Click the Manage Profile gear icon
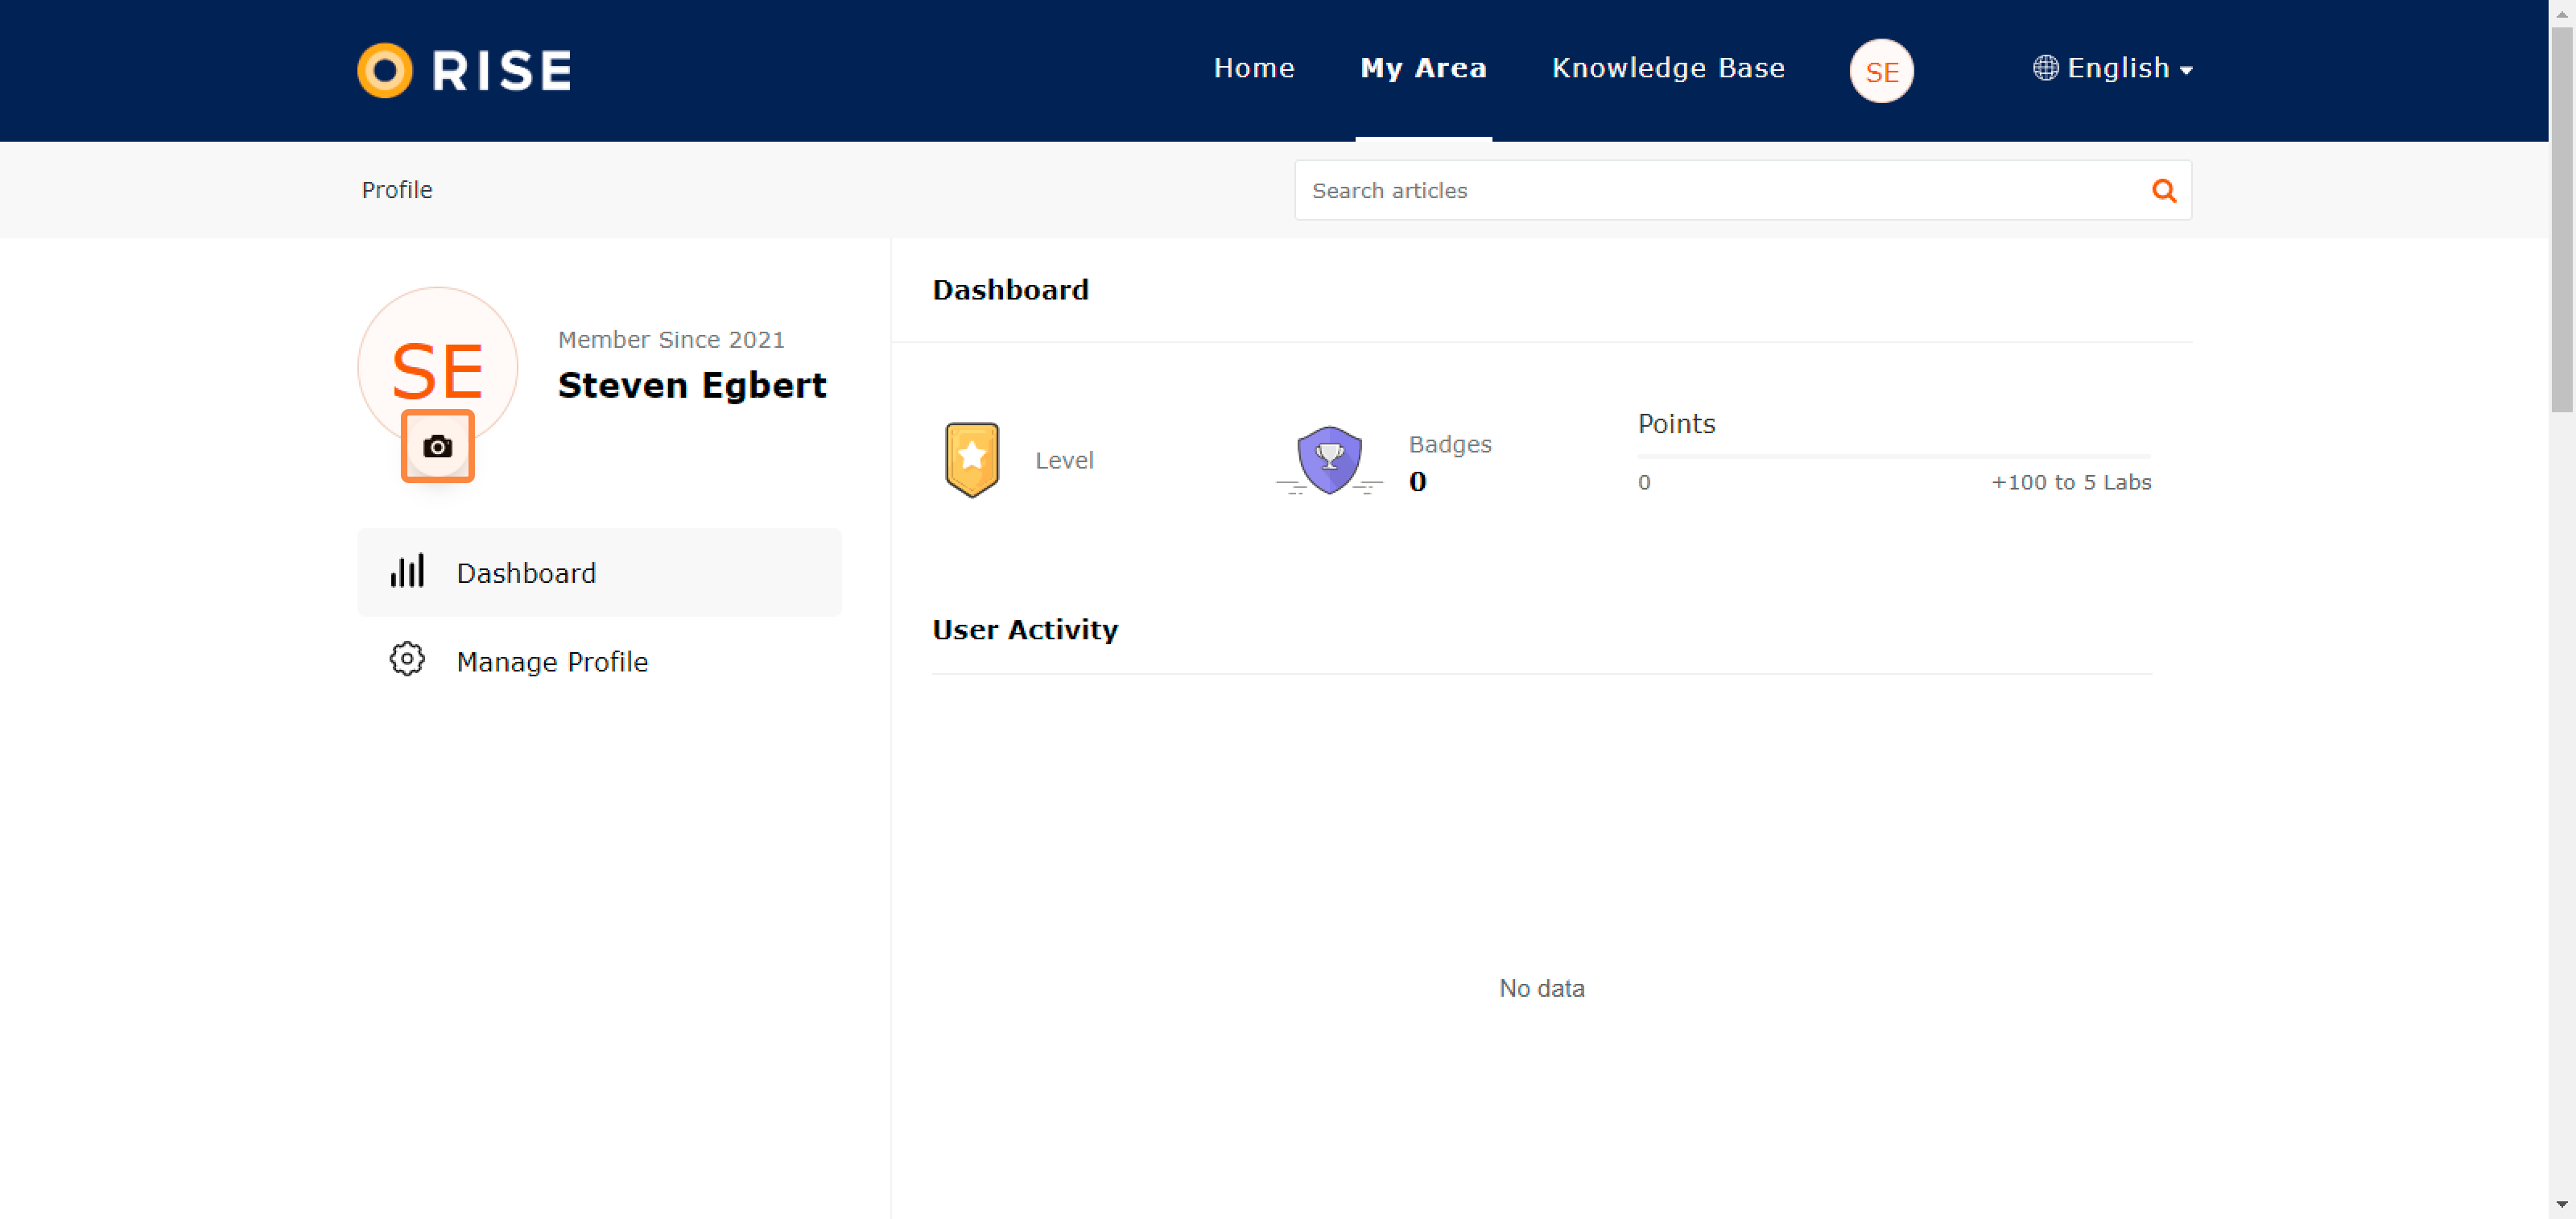 [x=407, y=659]
